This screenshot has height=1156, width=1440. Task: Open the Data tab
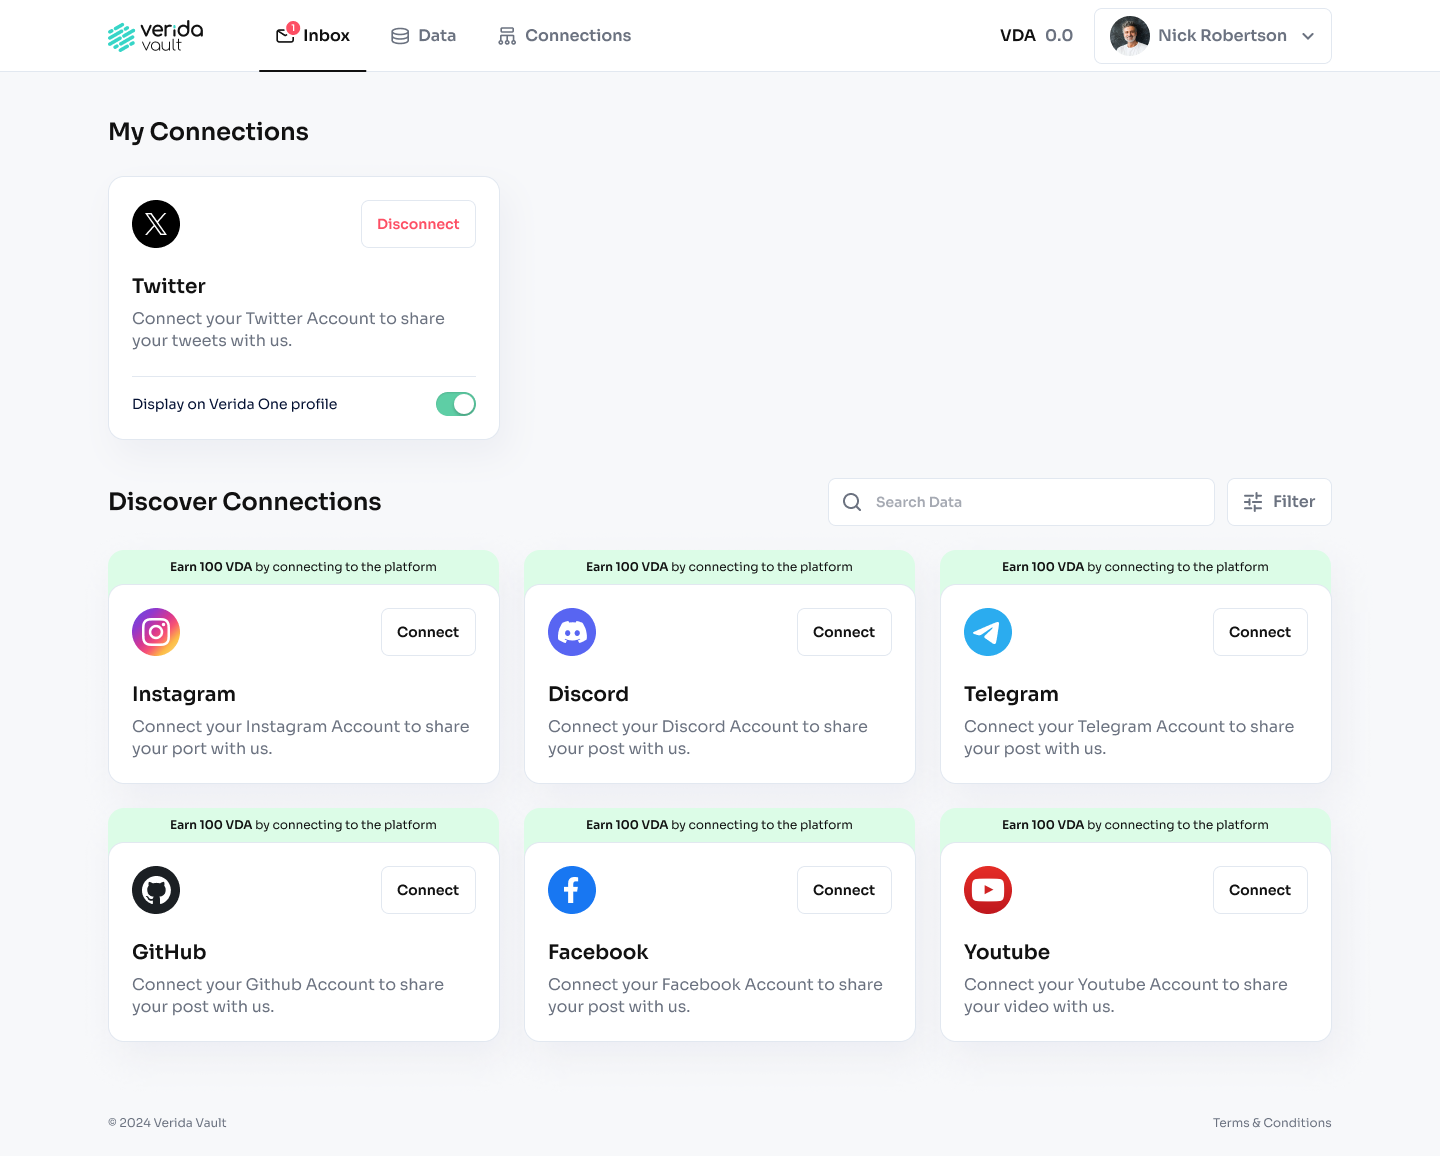click(423, 36)
